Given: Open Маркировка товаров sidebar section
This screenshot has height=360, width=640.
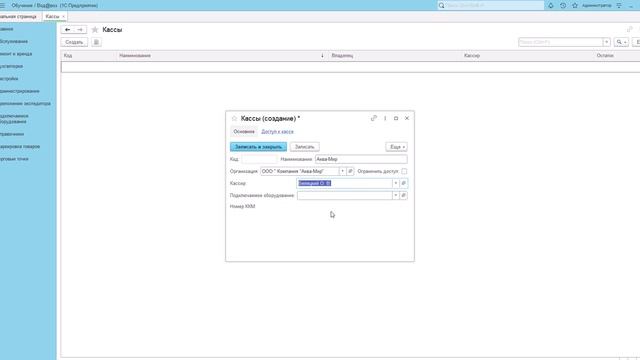Looking at the screenshot, I should point(20,146).
